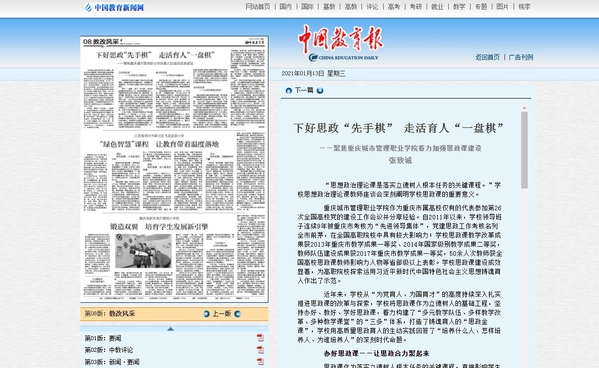Click the right arrow icon after 上一版
599x368 pixels.
click(x=237, y=314)
